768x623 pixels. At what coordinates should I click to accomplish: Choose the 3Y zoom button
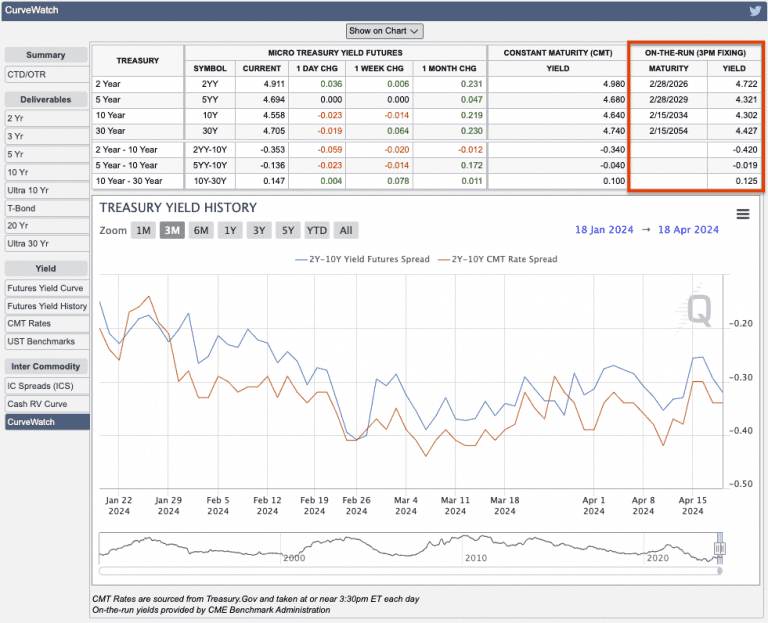259,230
